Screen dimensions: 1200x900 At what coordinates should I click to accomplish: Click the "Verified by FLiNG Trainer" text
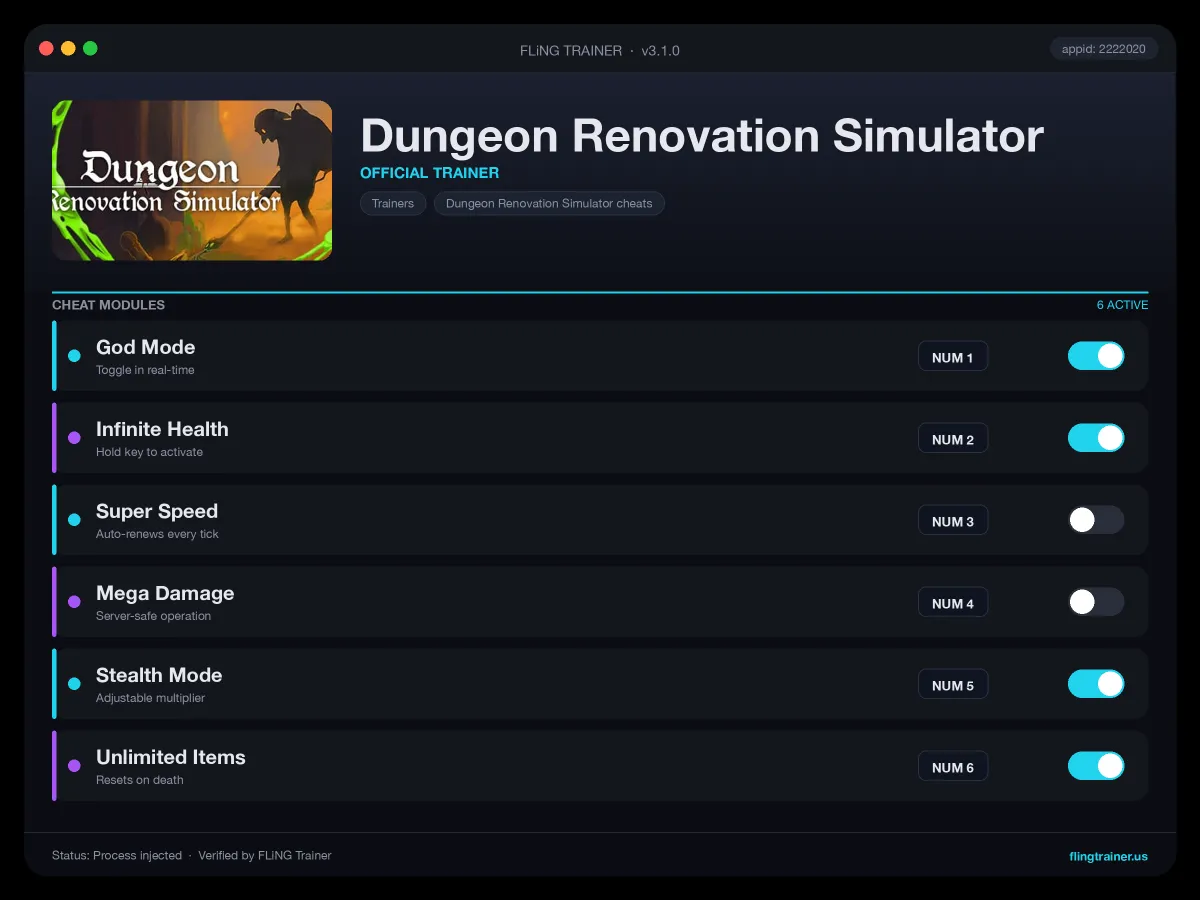coord(265,856)
